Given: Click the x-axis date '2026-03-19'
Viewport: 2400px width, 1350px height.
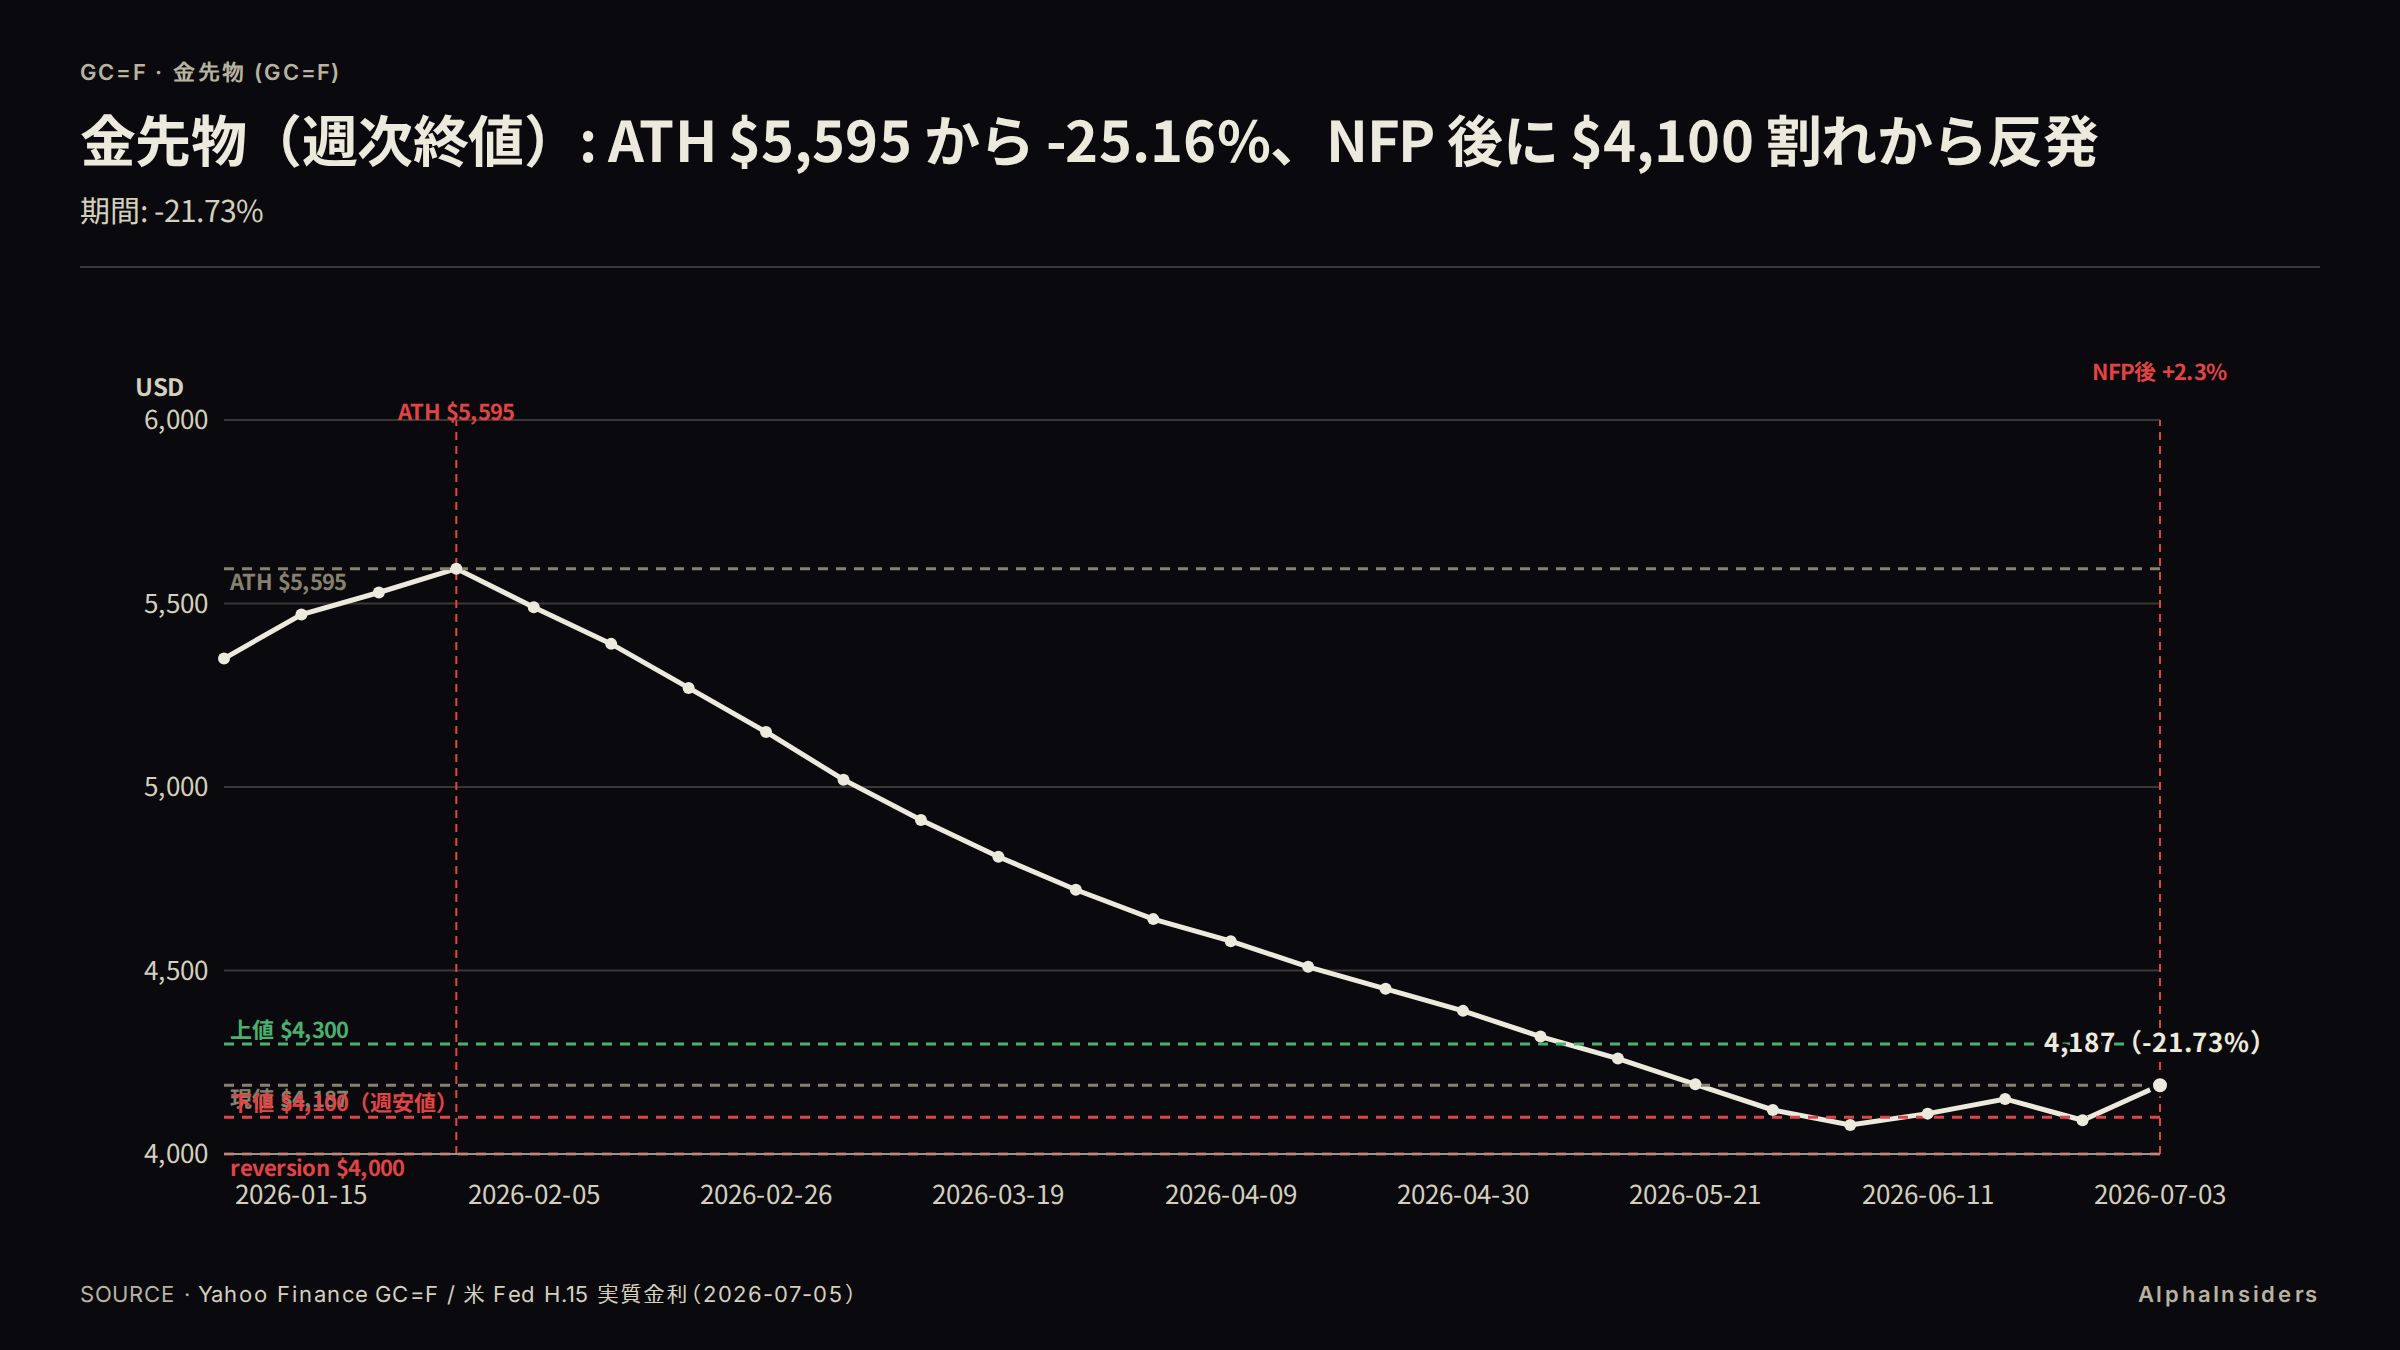Looking at the screenshot, I should 998,1195.
